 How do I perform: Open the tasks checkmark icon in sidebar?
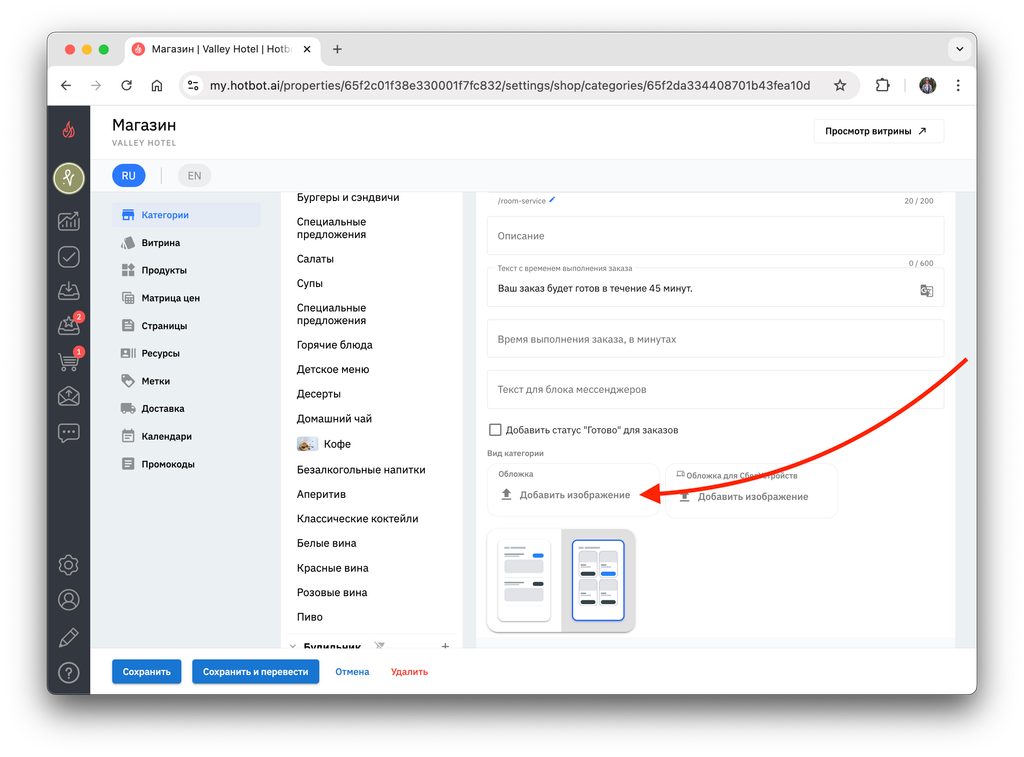pos(69,257)
